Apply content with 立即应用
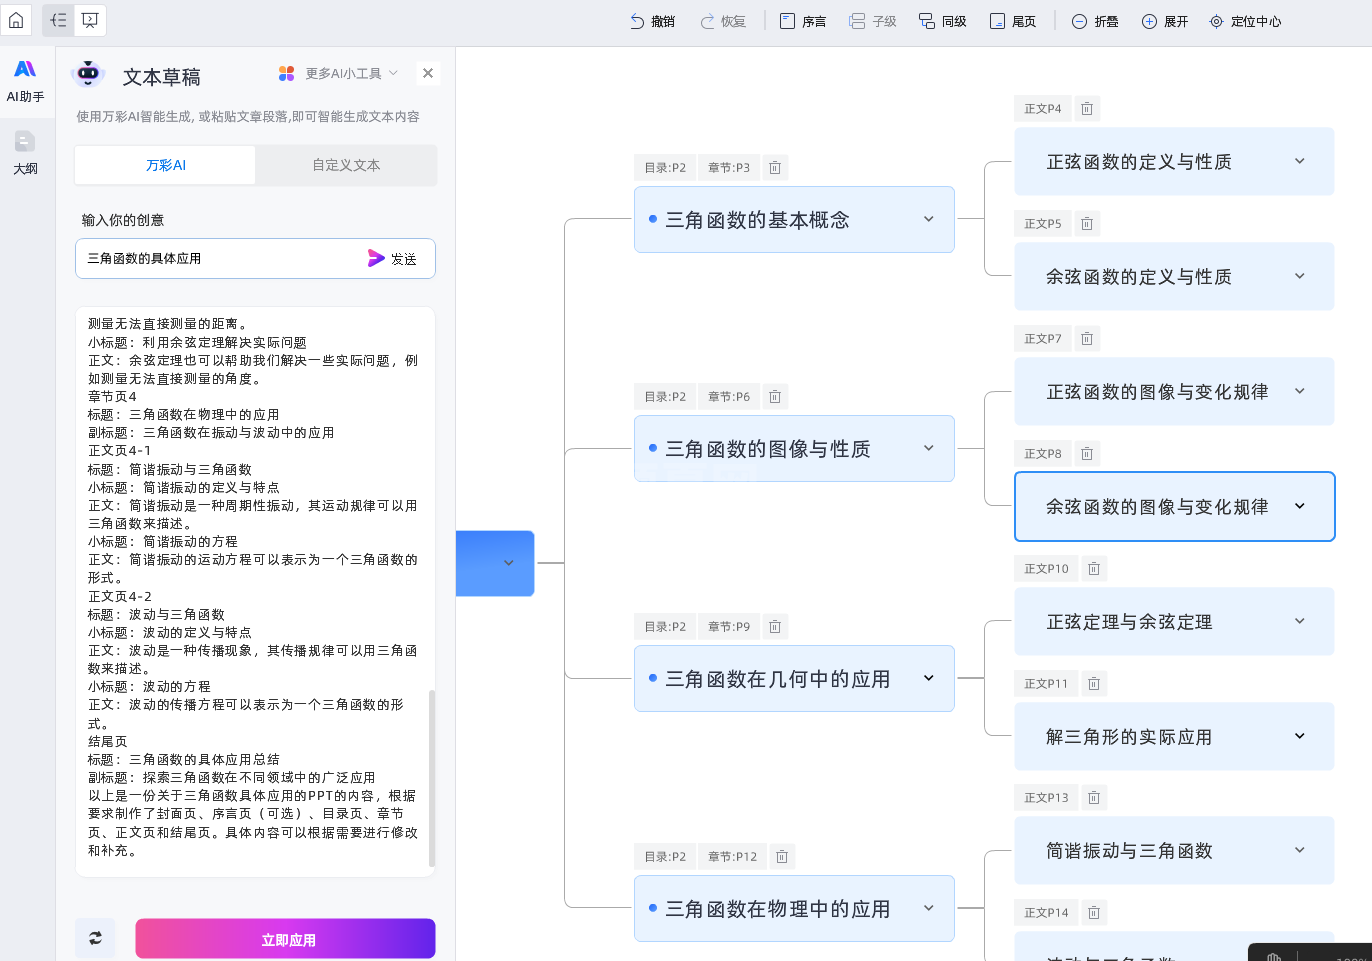This screenshot has width=1372, height=961. pyautogui.click(x=285, y=939)
